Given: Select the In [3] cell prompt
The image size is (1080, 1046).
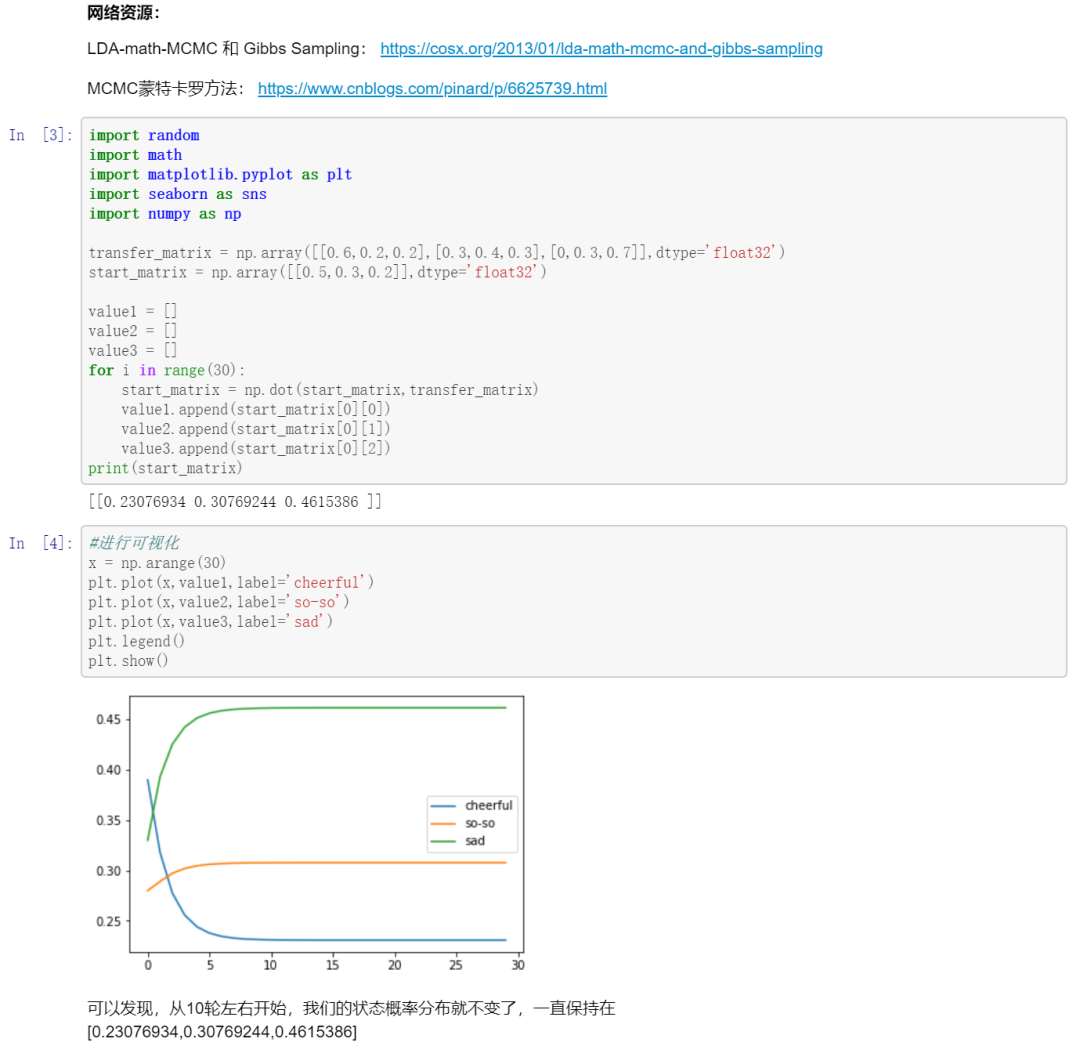Looking at the screenshot, I should (x=41, y=135).
